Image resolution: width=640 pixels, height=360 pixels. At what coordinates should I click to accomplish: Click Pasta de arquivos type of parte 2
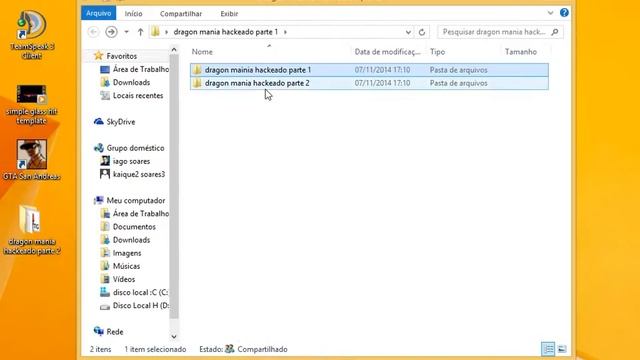pos(458,83)
